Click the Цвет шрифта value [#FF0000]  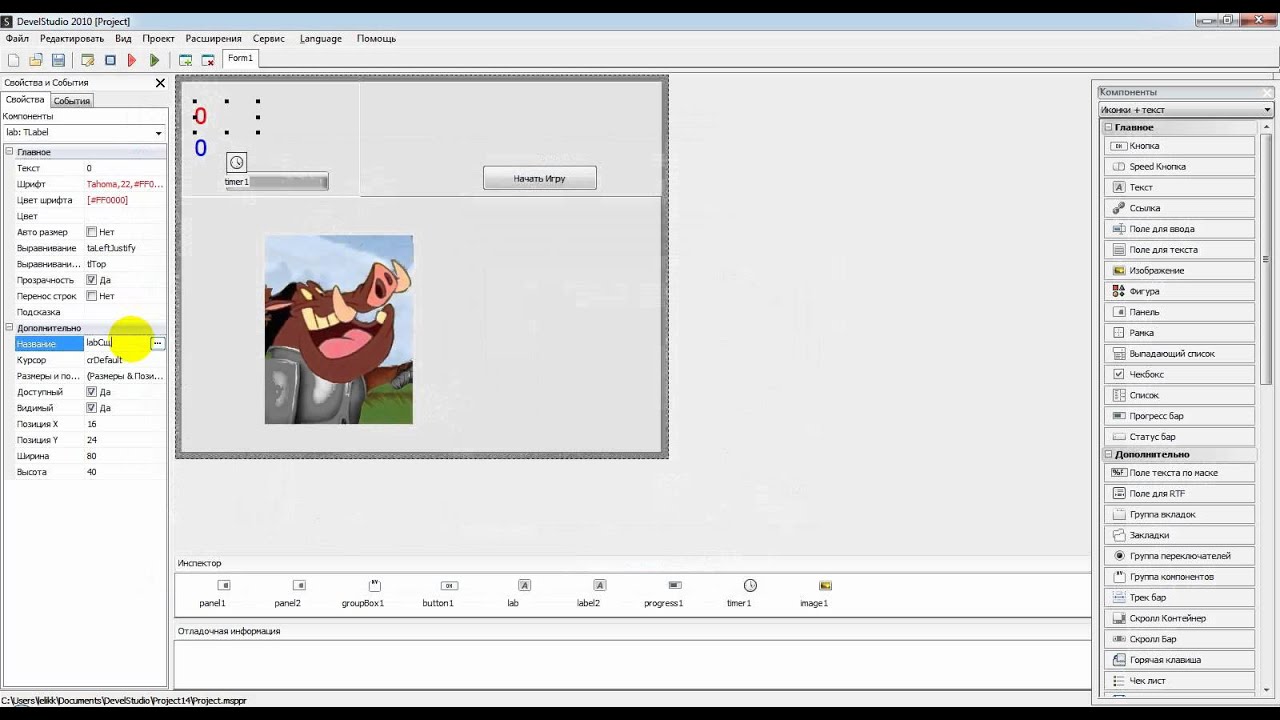click(125, 200)
